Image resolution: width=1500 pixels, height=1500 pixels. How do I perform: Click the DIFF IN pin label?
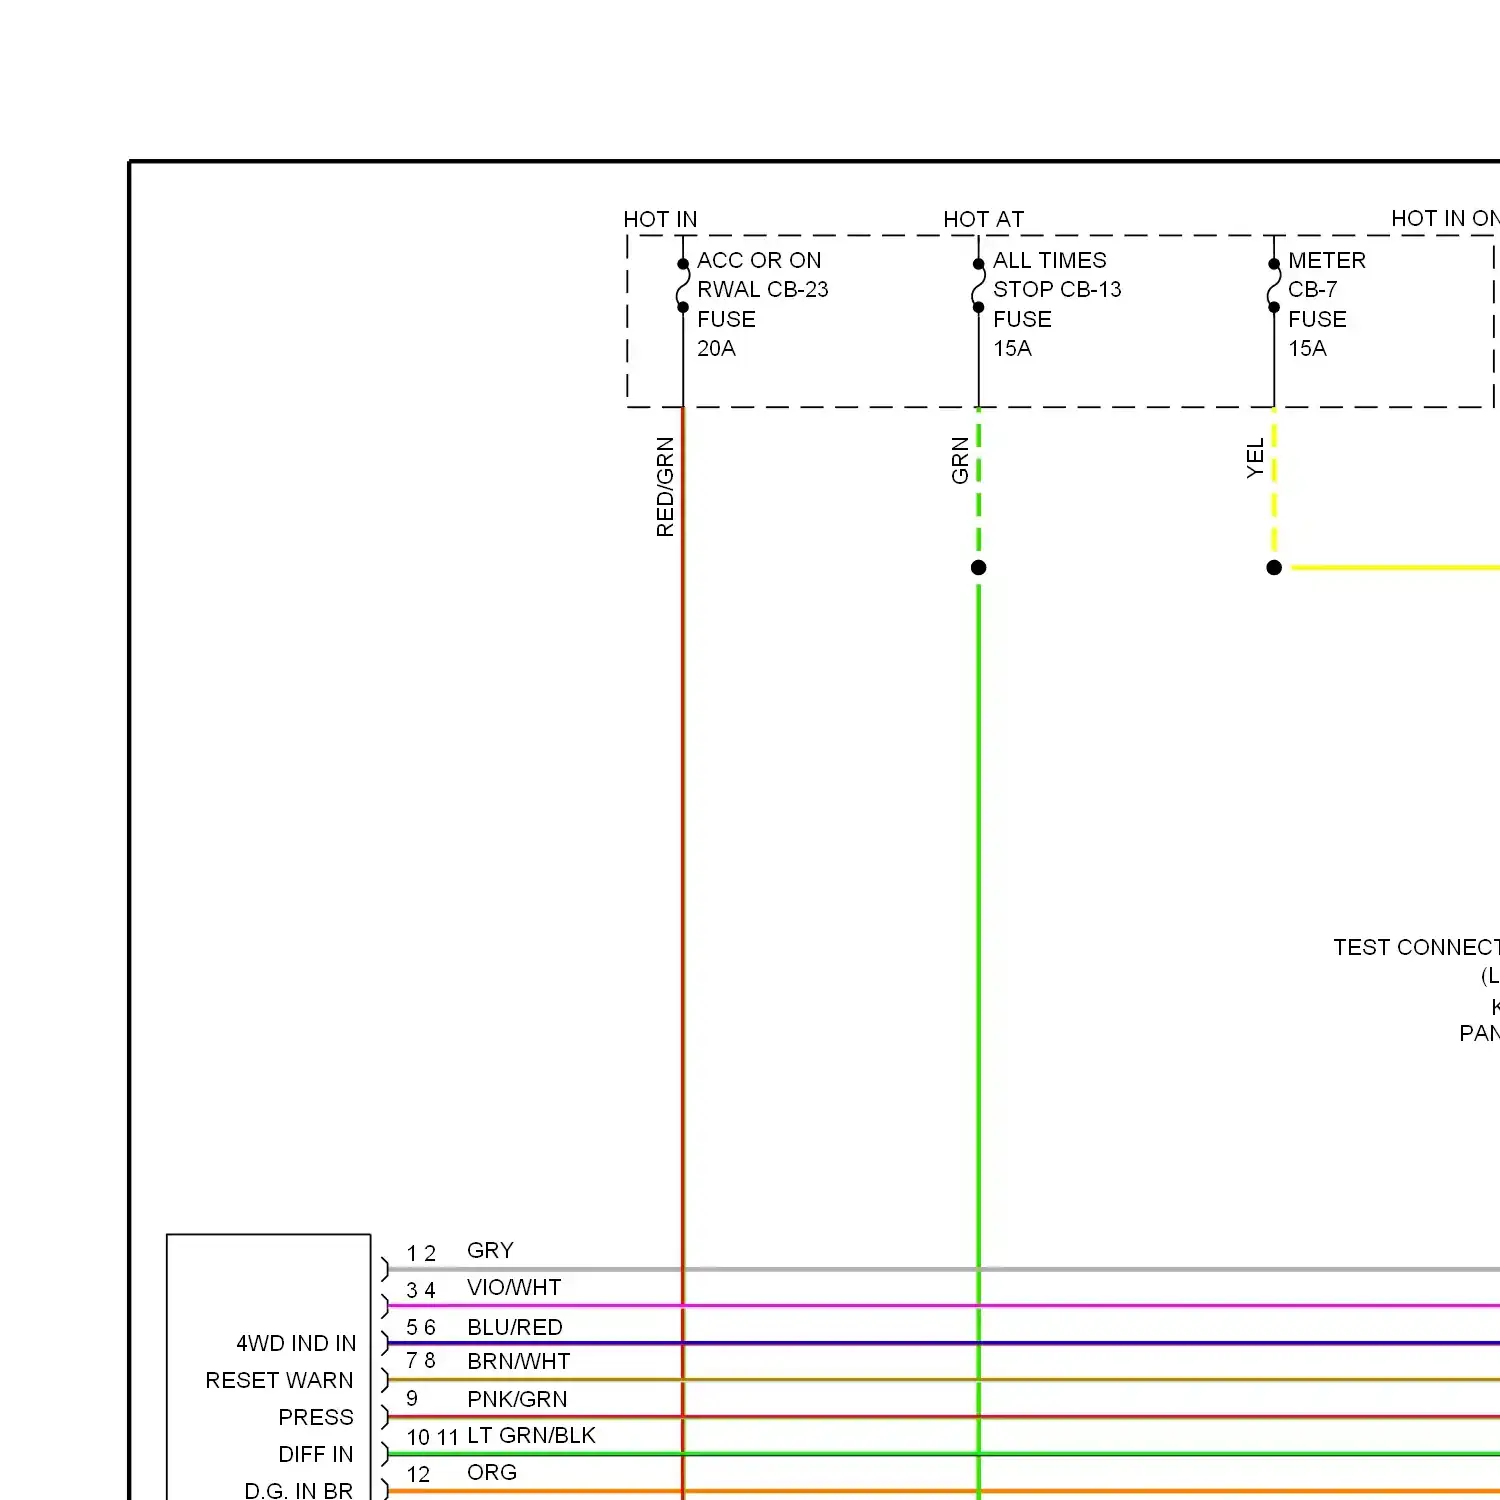[316, 1454]
